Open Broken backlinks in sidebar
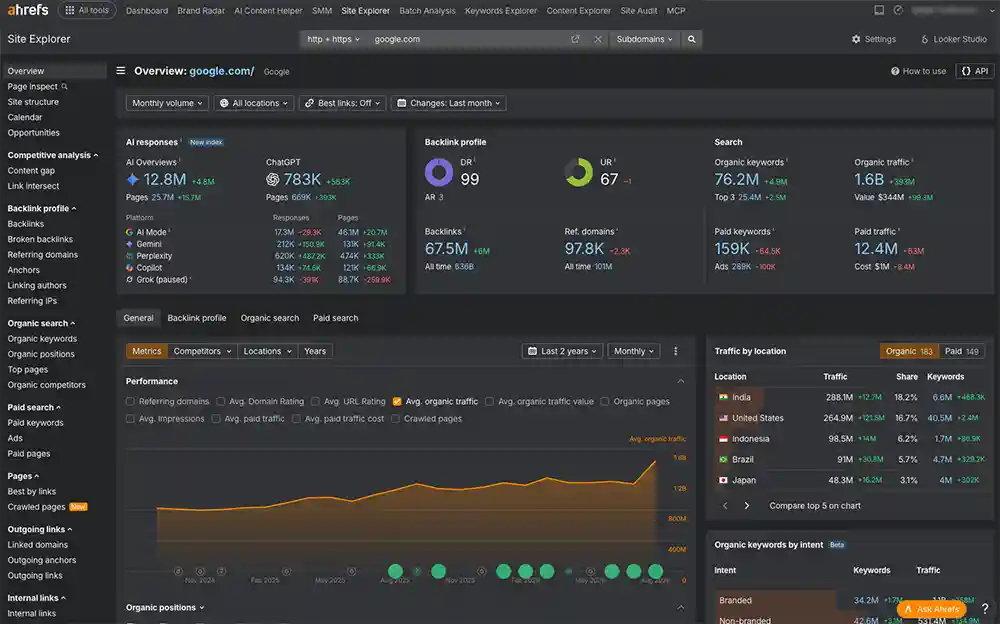1000x624 pixels. [40, 239]
